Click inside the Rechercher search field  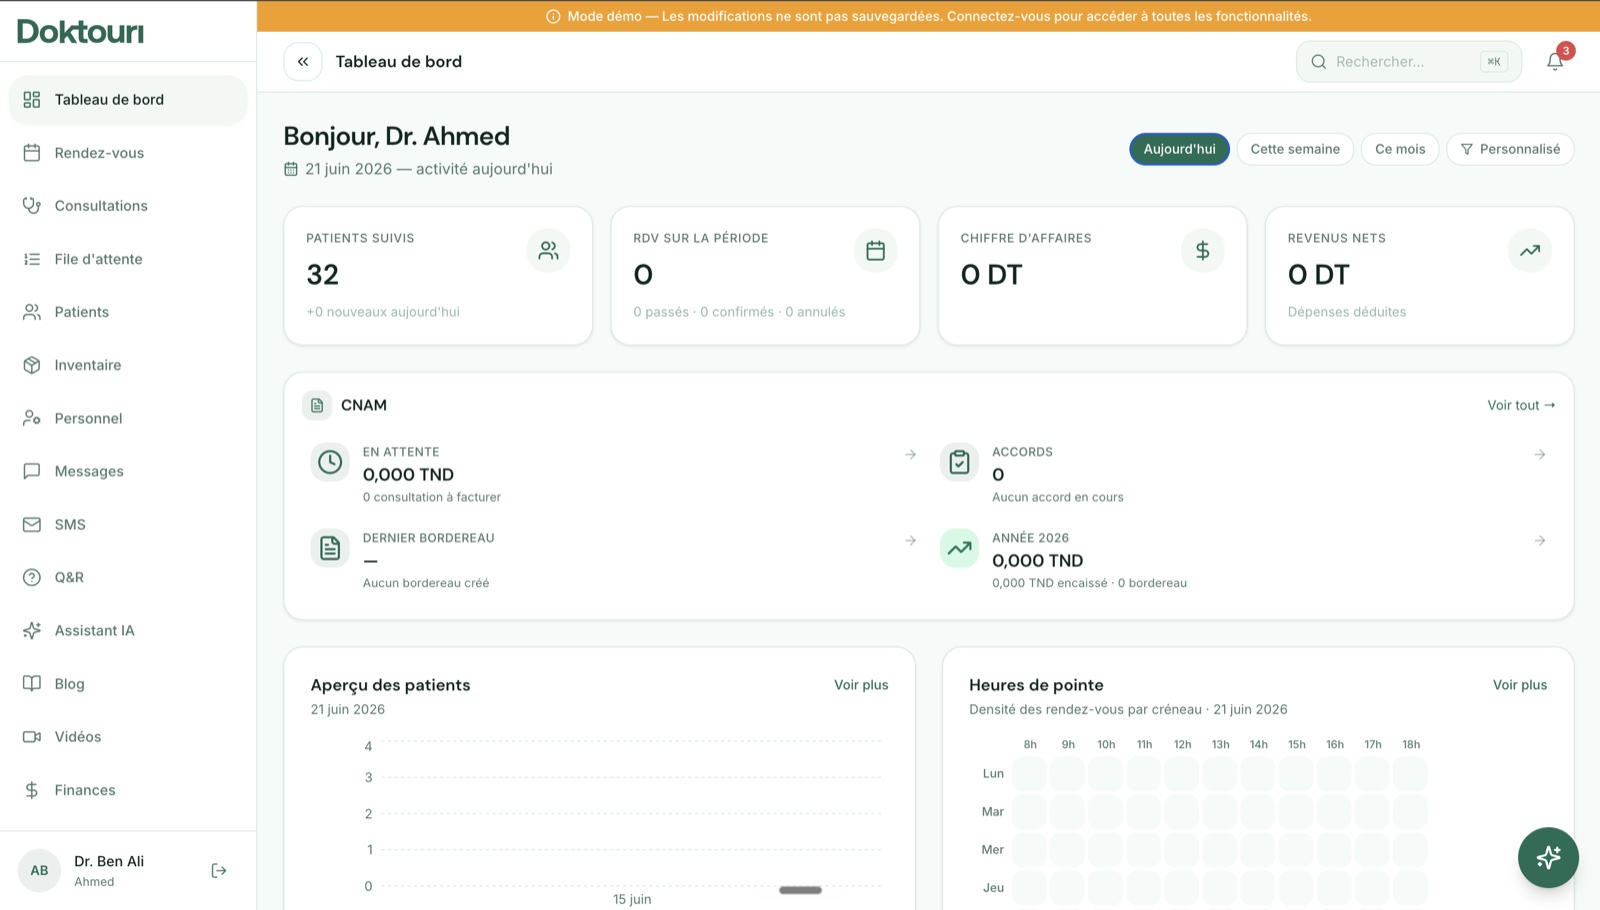pos(1408,61)
